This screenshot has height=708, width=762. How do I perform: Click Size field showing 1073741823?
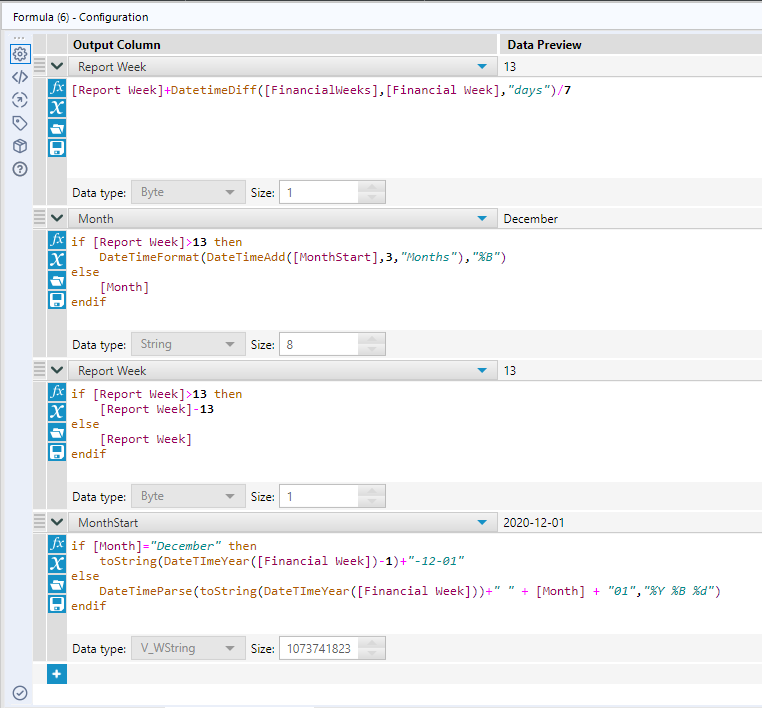click(319, 648)
